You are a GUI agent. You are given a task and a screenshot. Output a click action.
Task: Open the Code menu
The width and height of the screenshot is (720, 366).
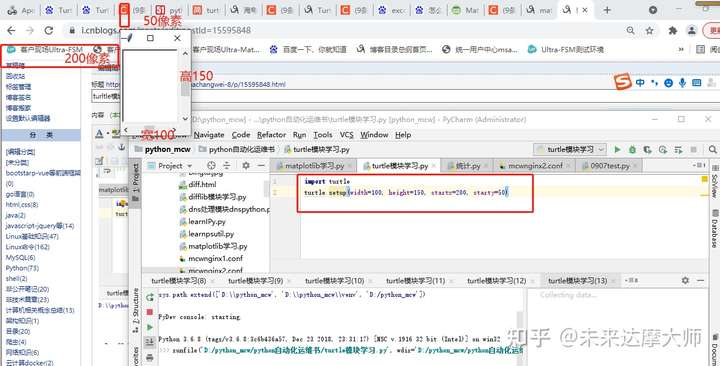241,135
